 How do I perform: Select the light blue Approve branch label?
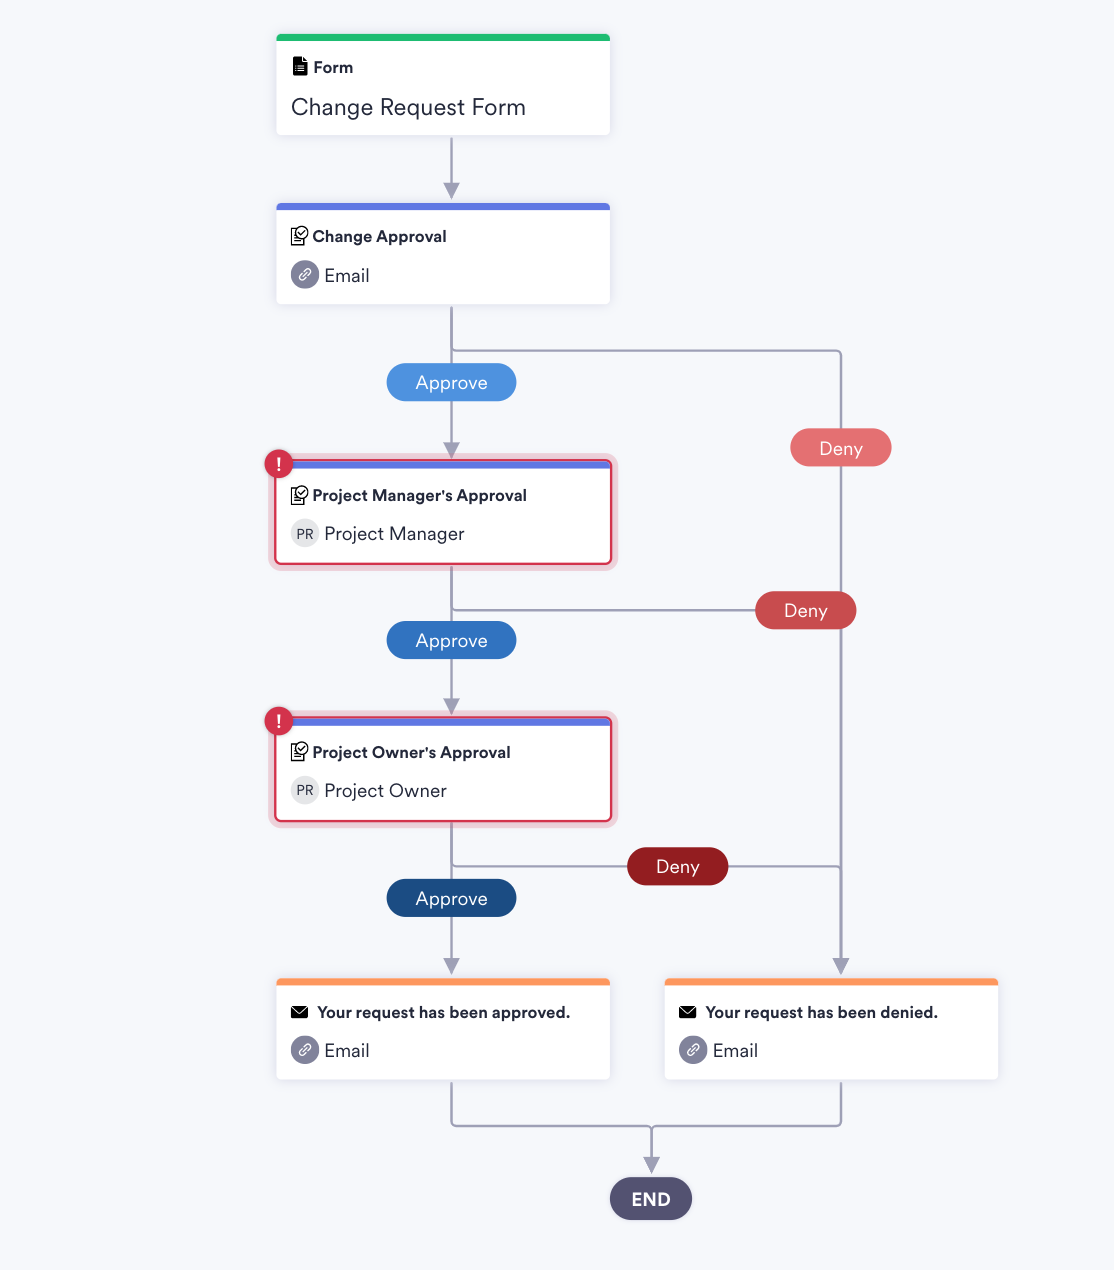pyautogui.click(x=451, y=383)
